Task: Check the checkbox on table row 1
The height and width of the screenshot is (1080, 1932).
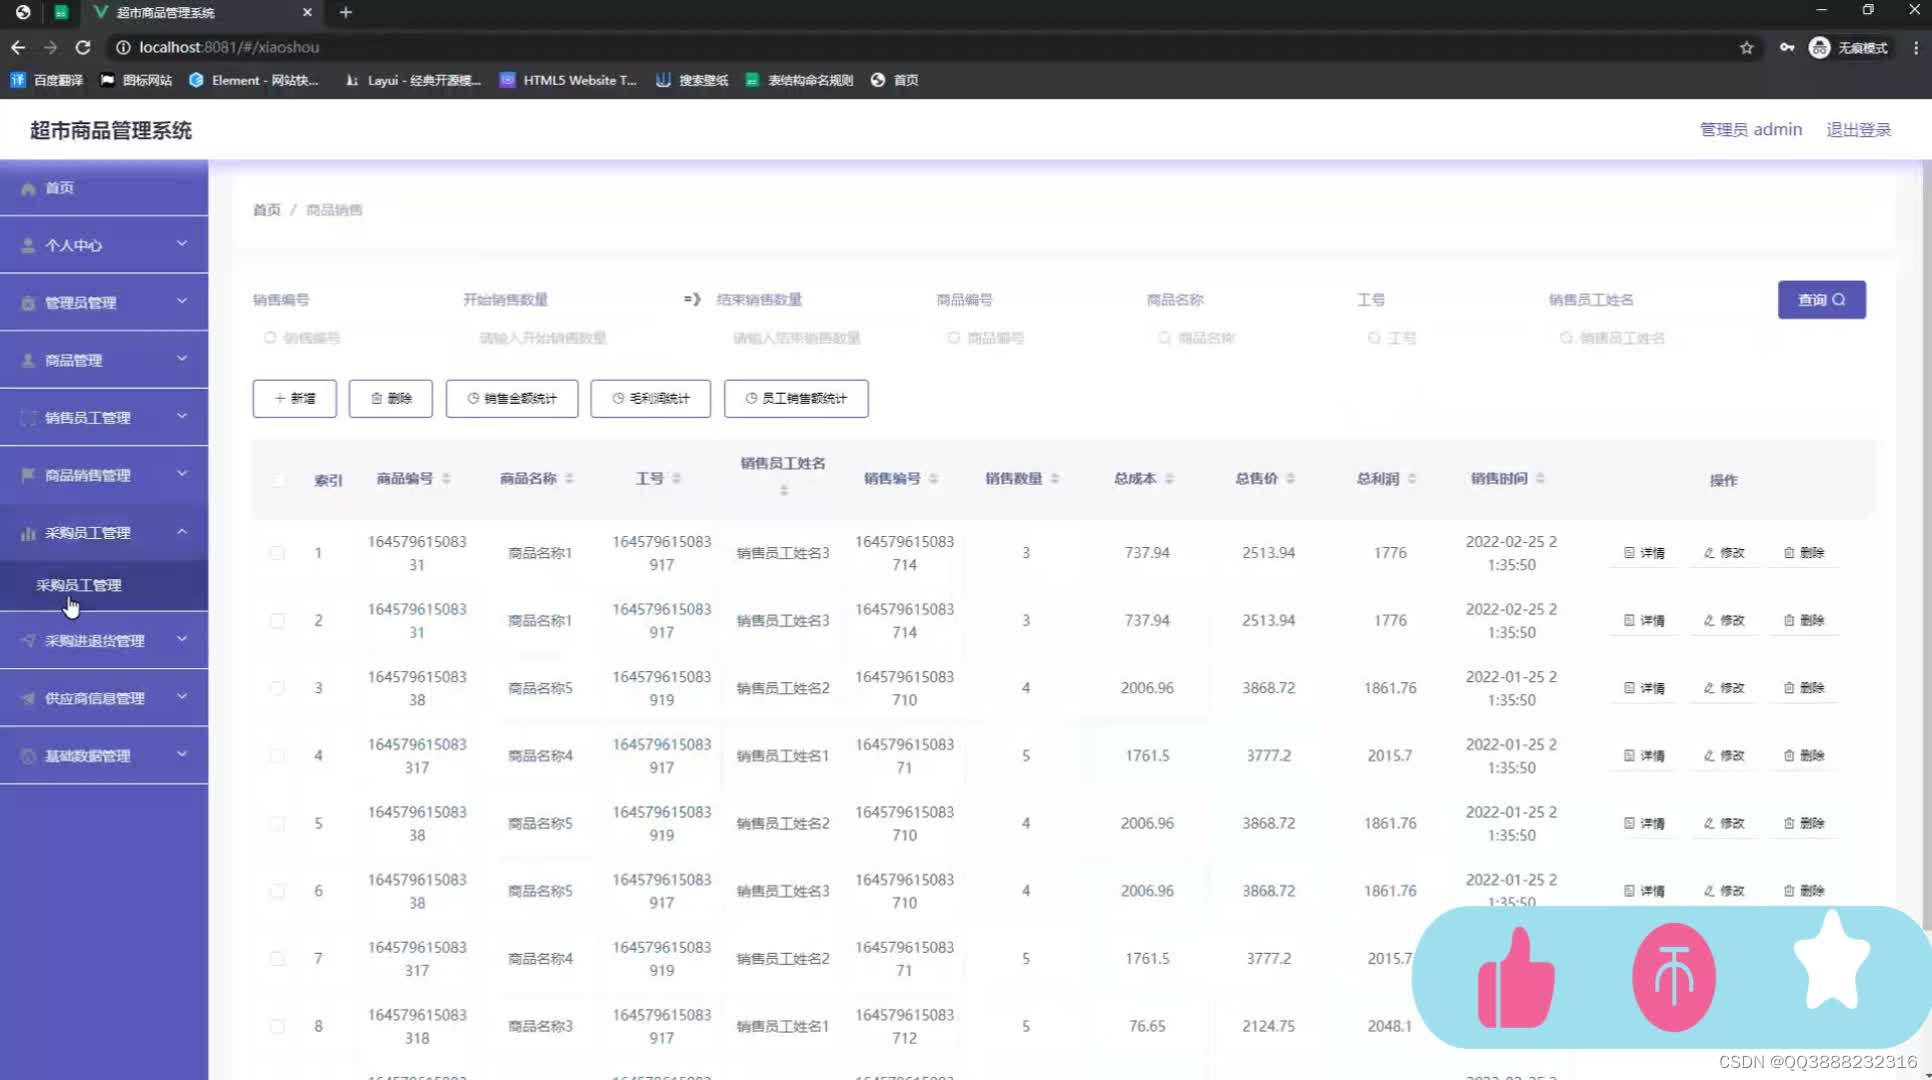Action: [278, 552]
